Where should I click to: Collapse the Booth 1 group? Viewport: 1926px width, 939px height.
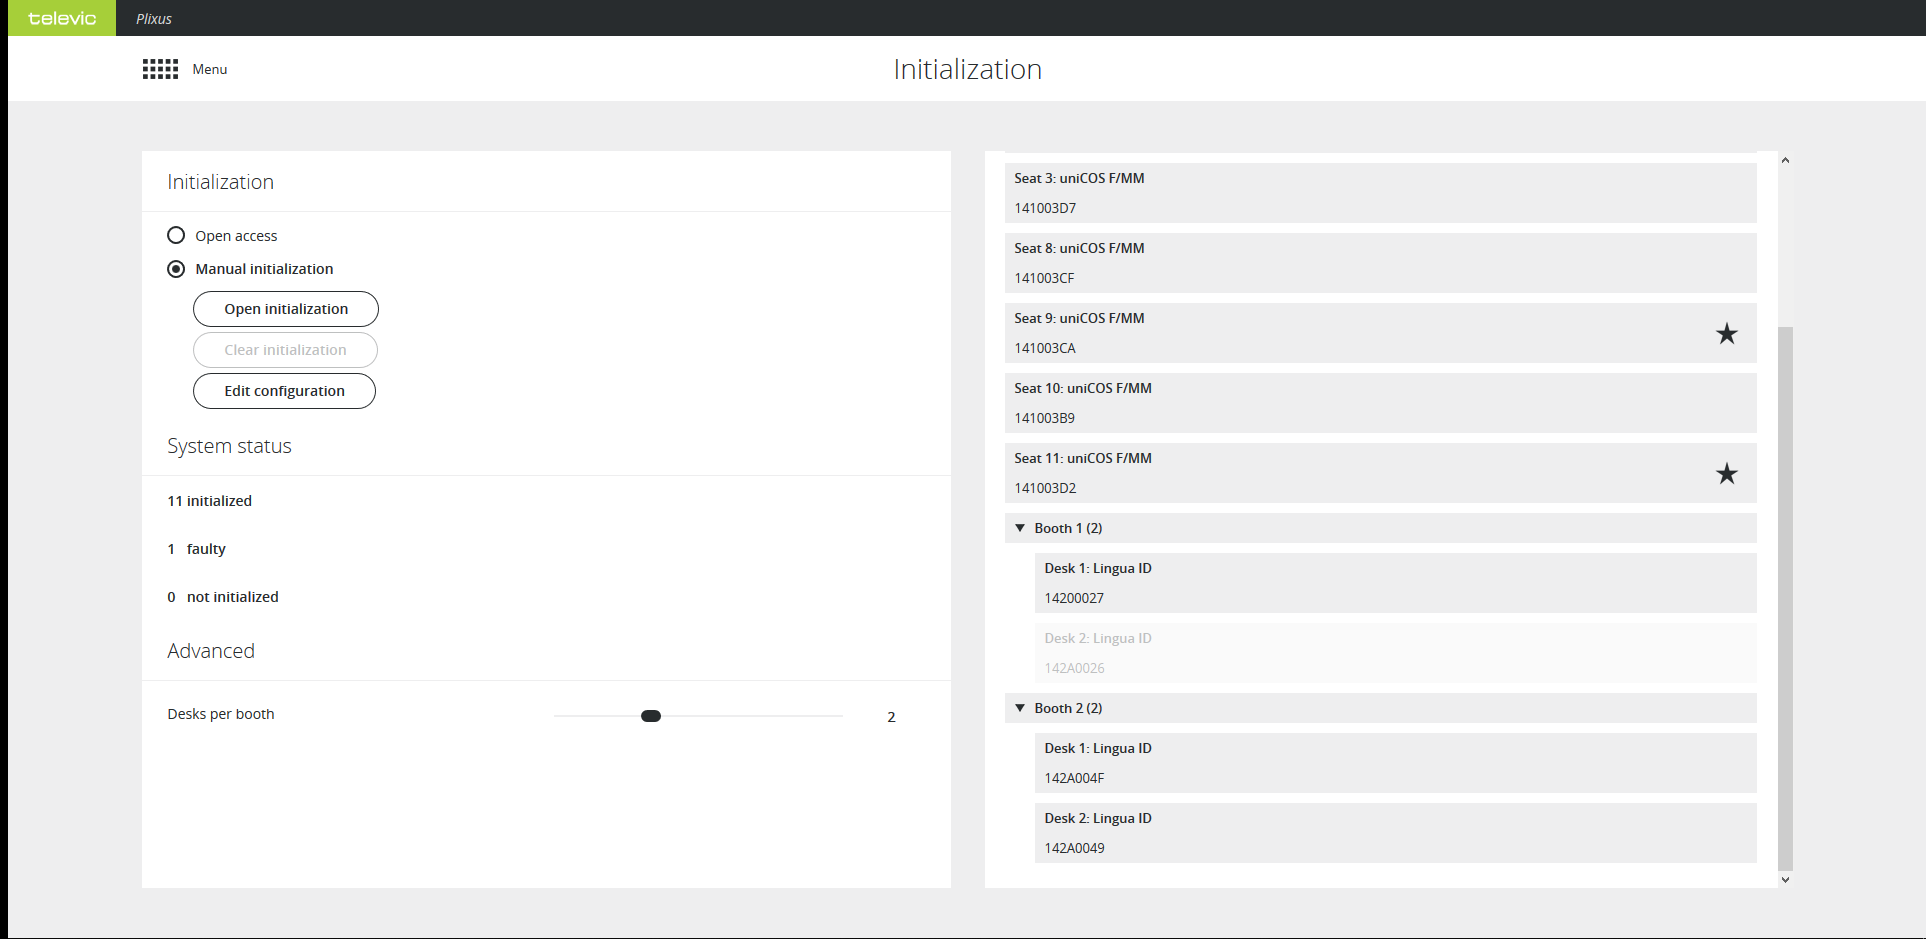[1020, 528]
